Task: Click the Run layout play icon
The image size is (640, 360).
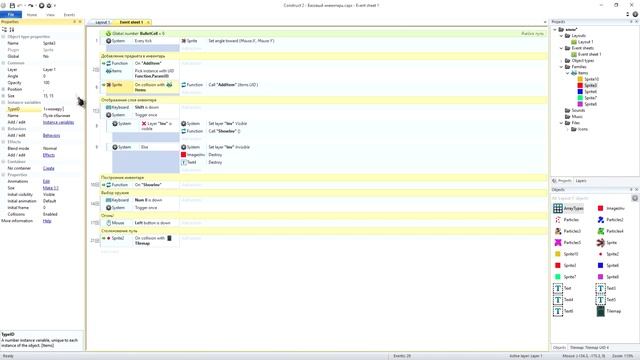Action: point(41,5)
